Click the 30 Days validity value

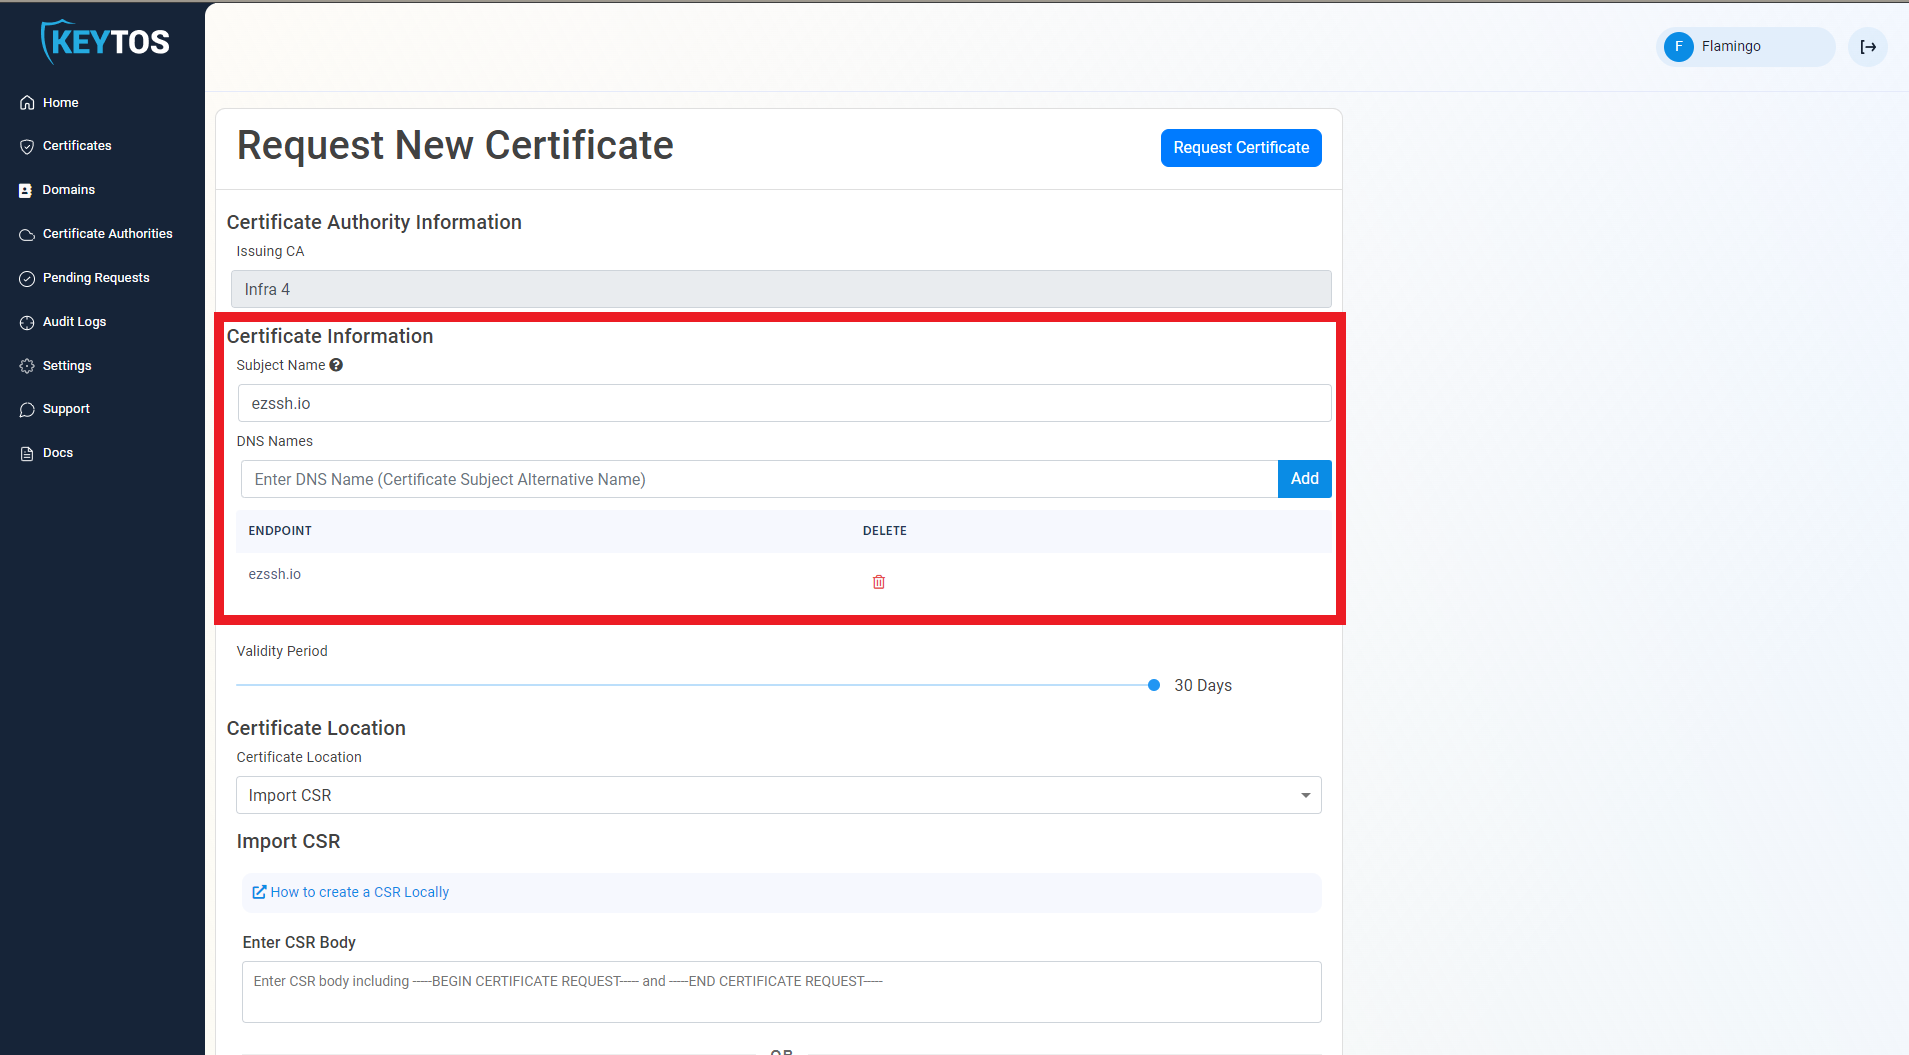(x=1203, y=685)
